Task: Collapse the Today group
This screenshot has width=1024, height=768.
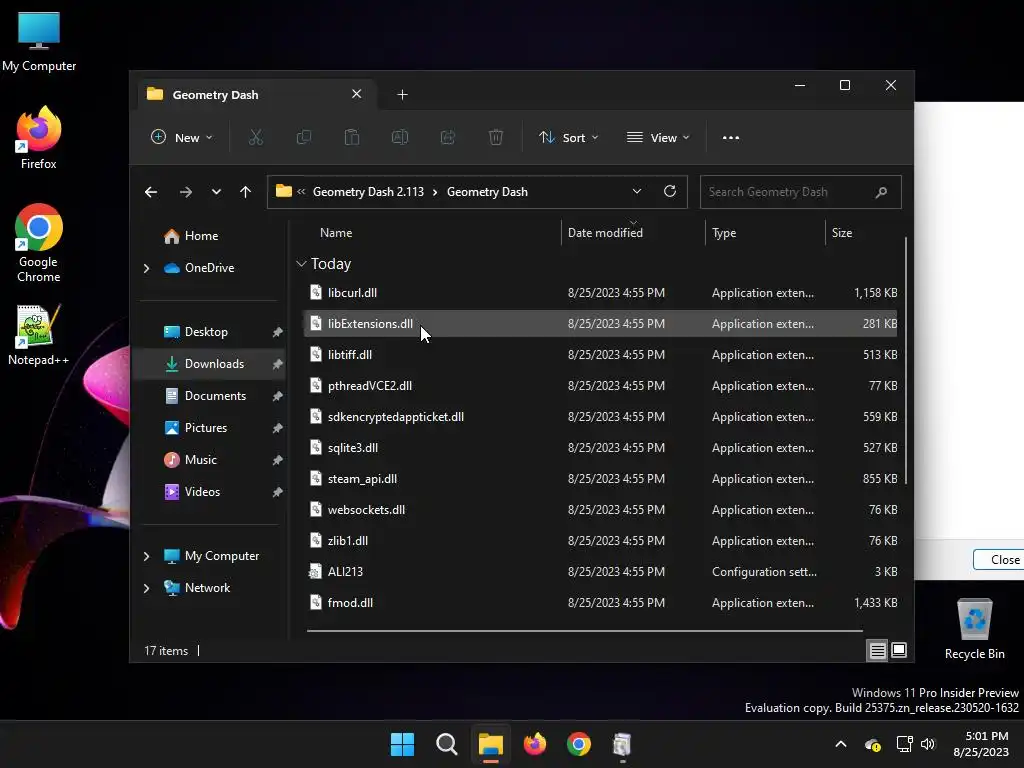Action: [x=301, y=264]
